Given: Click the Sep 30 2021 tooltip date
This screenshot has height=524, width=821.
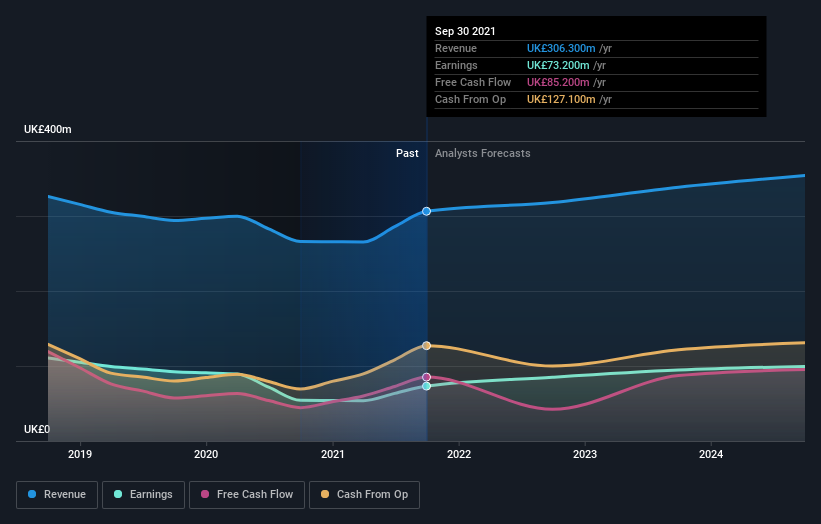Looking at the screenshot, I should pyautogui.click(x=465, y=31).
